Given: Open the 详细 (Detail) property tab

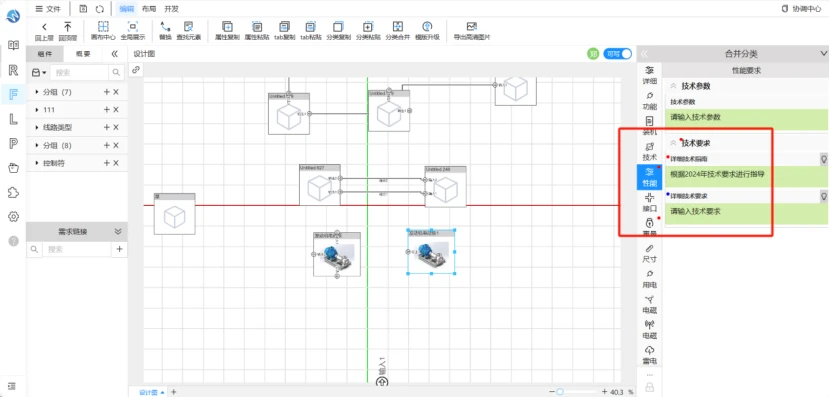Looking at the screenshot, I should [649, 76].
